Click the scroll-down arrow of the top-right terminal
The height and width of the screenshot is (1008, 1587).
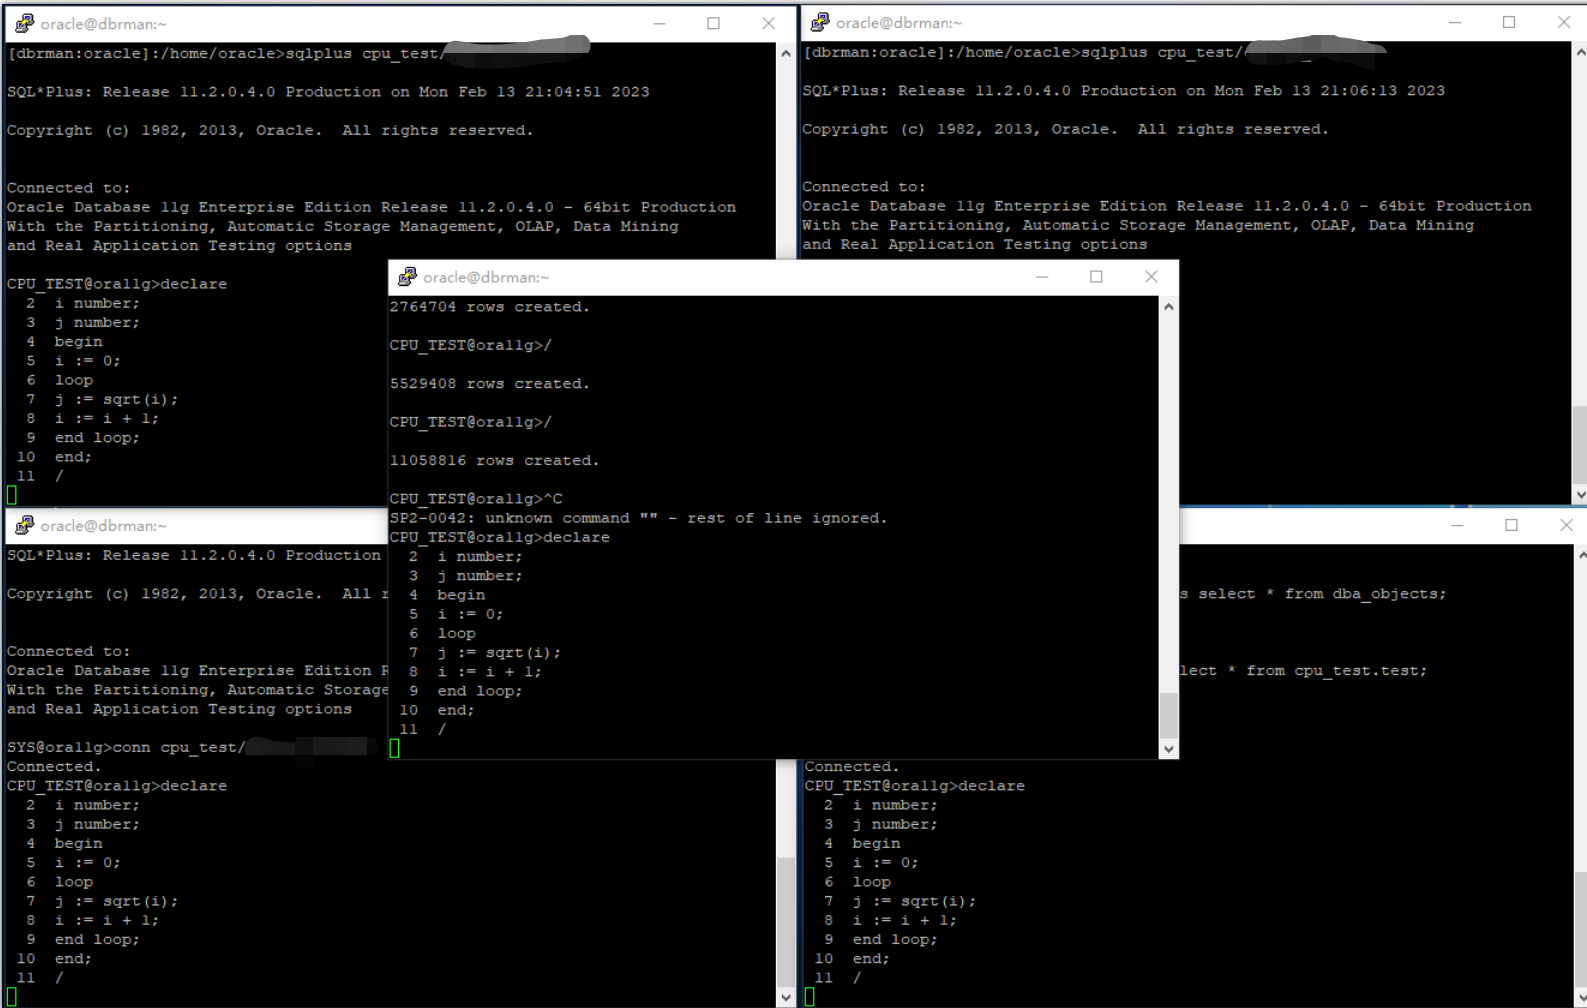[x=1580, y=494]
